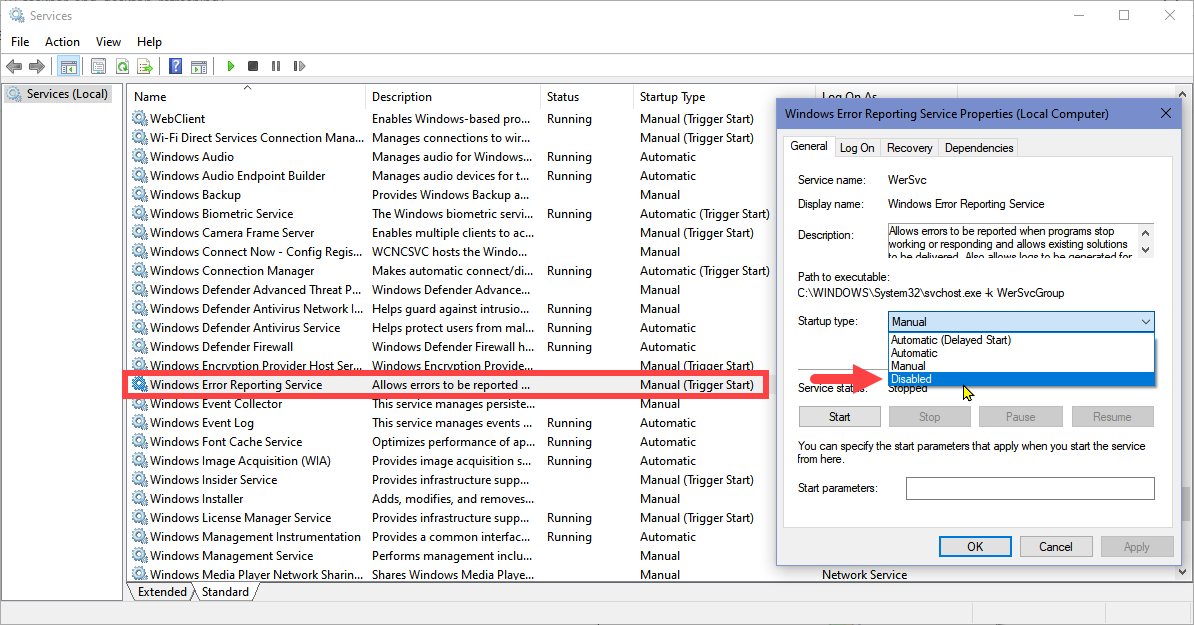Switch to the Extended view tab
Image resolution: width=1194 pixels, height=625 pixels.
tap(161, 592)
